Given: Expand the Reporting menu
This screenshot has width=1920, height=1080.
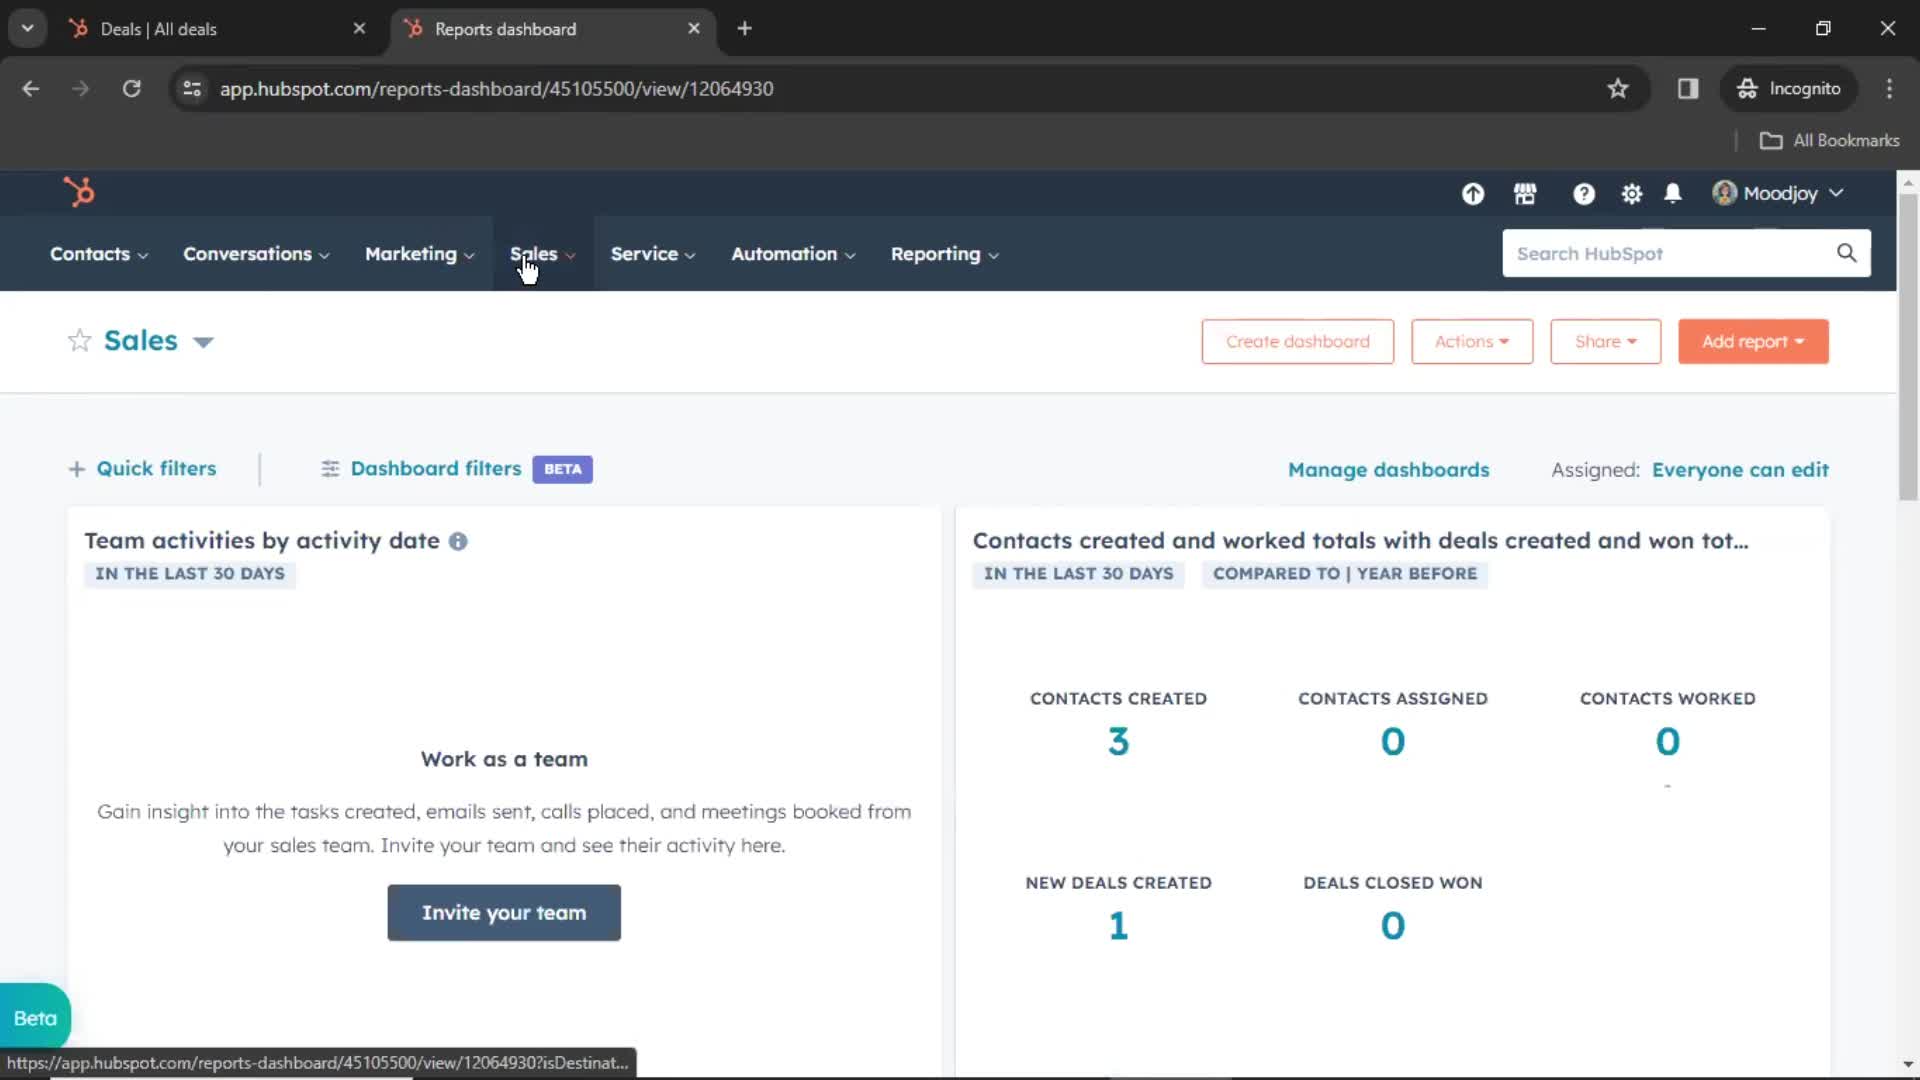Looking at the screenshot, I should tap(945, 254).
